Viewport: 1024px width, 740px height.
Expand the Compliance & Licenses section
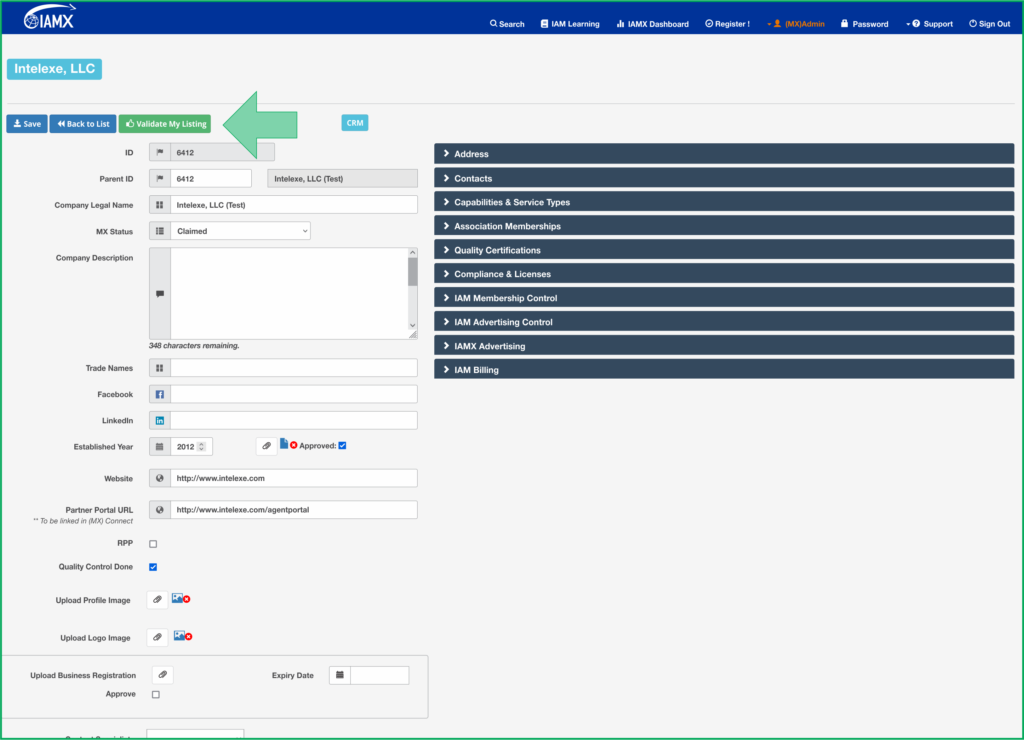(x=724, y=274)
